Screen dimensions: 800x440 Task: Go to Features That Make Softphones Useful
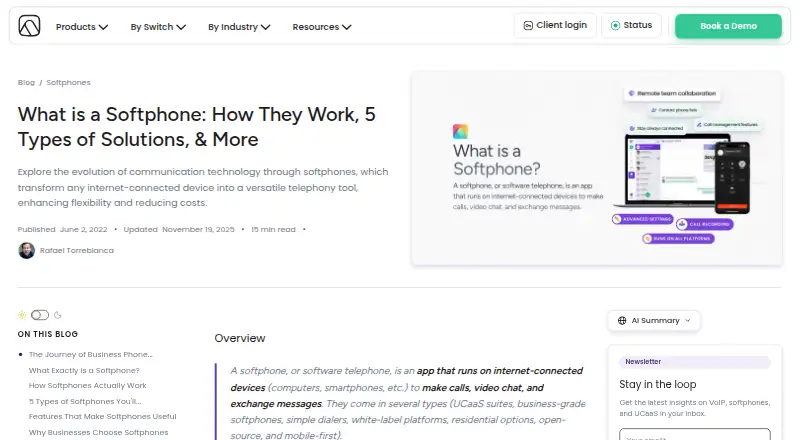(103, 417)
